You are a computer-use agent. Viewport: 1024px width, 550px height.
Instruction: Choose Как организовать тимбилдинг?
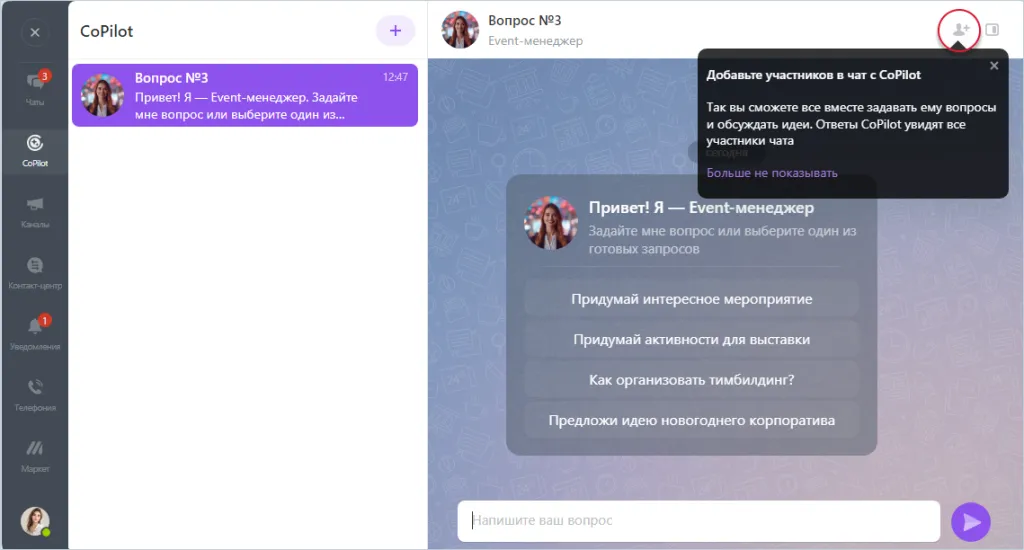pyautogui.click(x=692, y=380)
